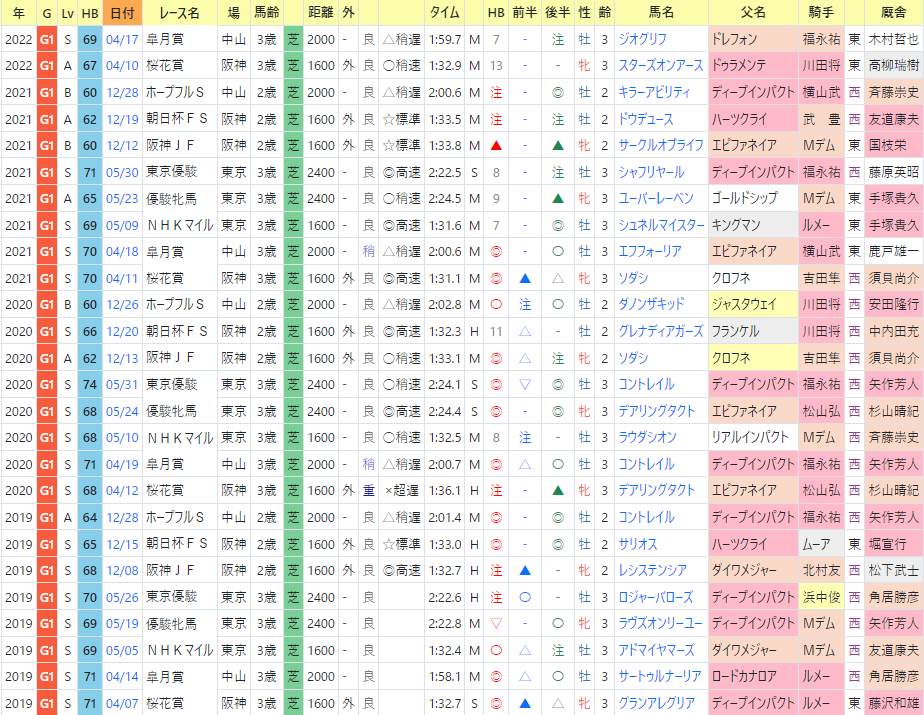Open the 04/17 date link
The width and height of the screenshot is (924, 715).
coord(122,39)
